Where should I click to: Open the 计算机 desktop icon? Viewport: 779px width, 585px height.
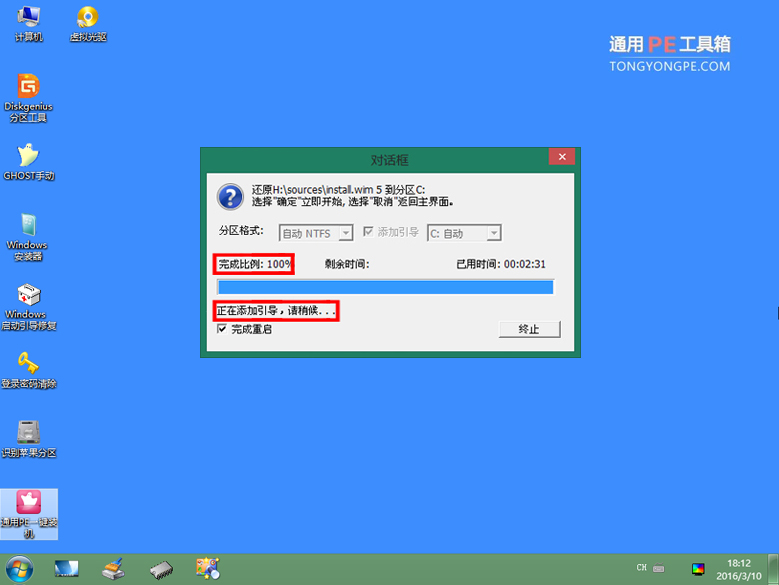[28, 24]
